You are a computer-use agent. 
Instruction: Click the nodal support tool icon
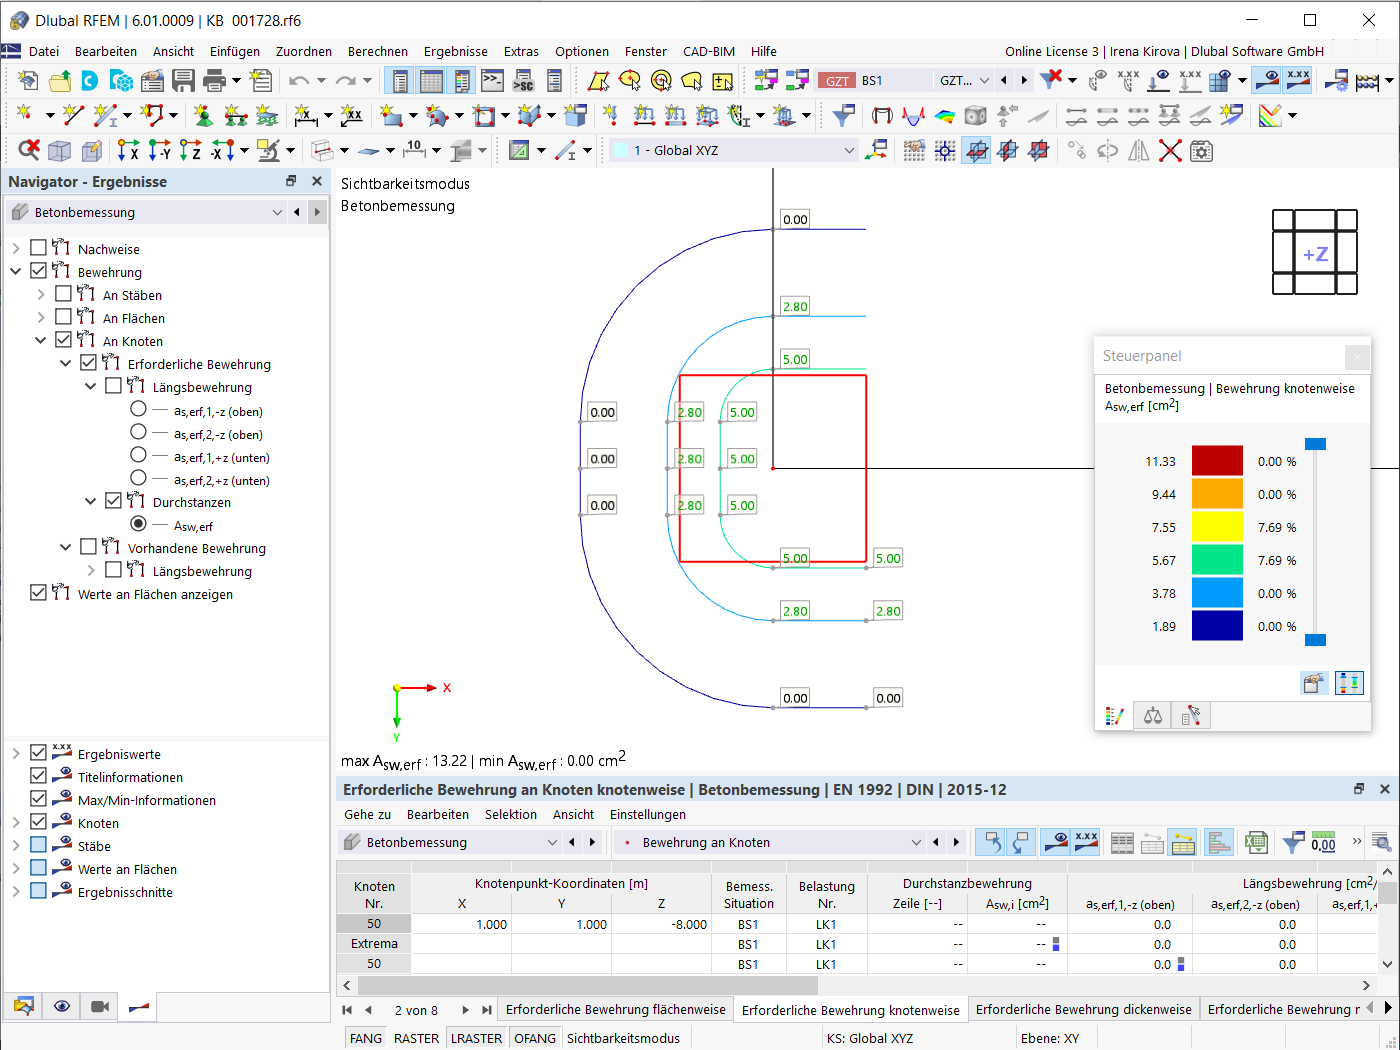coord(204,115)
